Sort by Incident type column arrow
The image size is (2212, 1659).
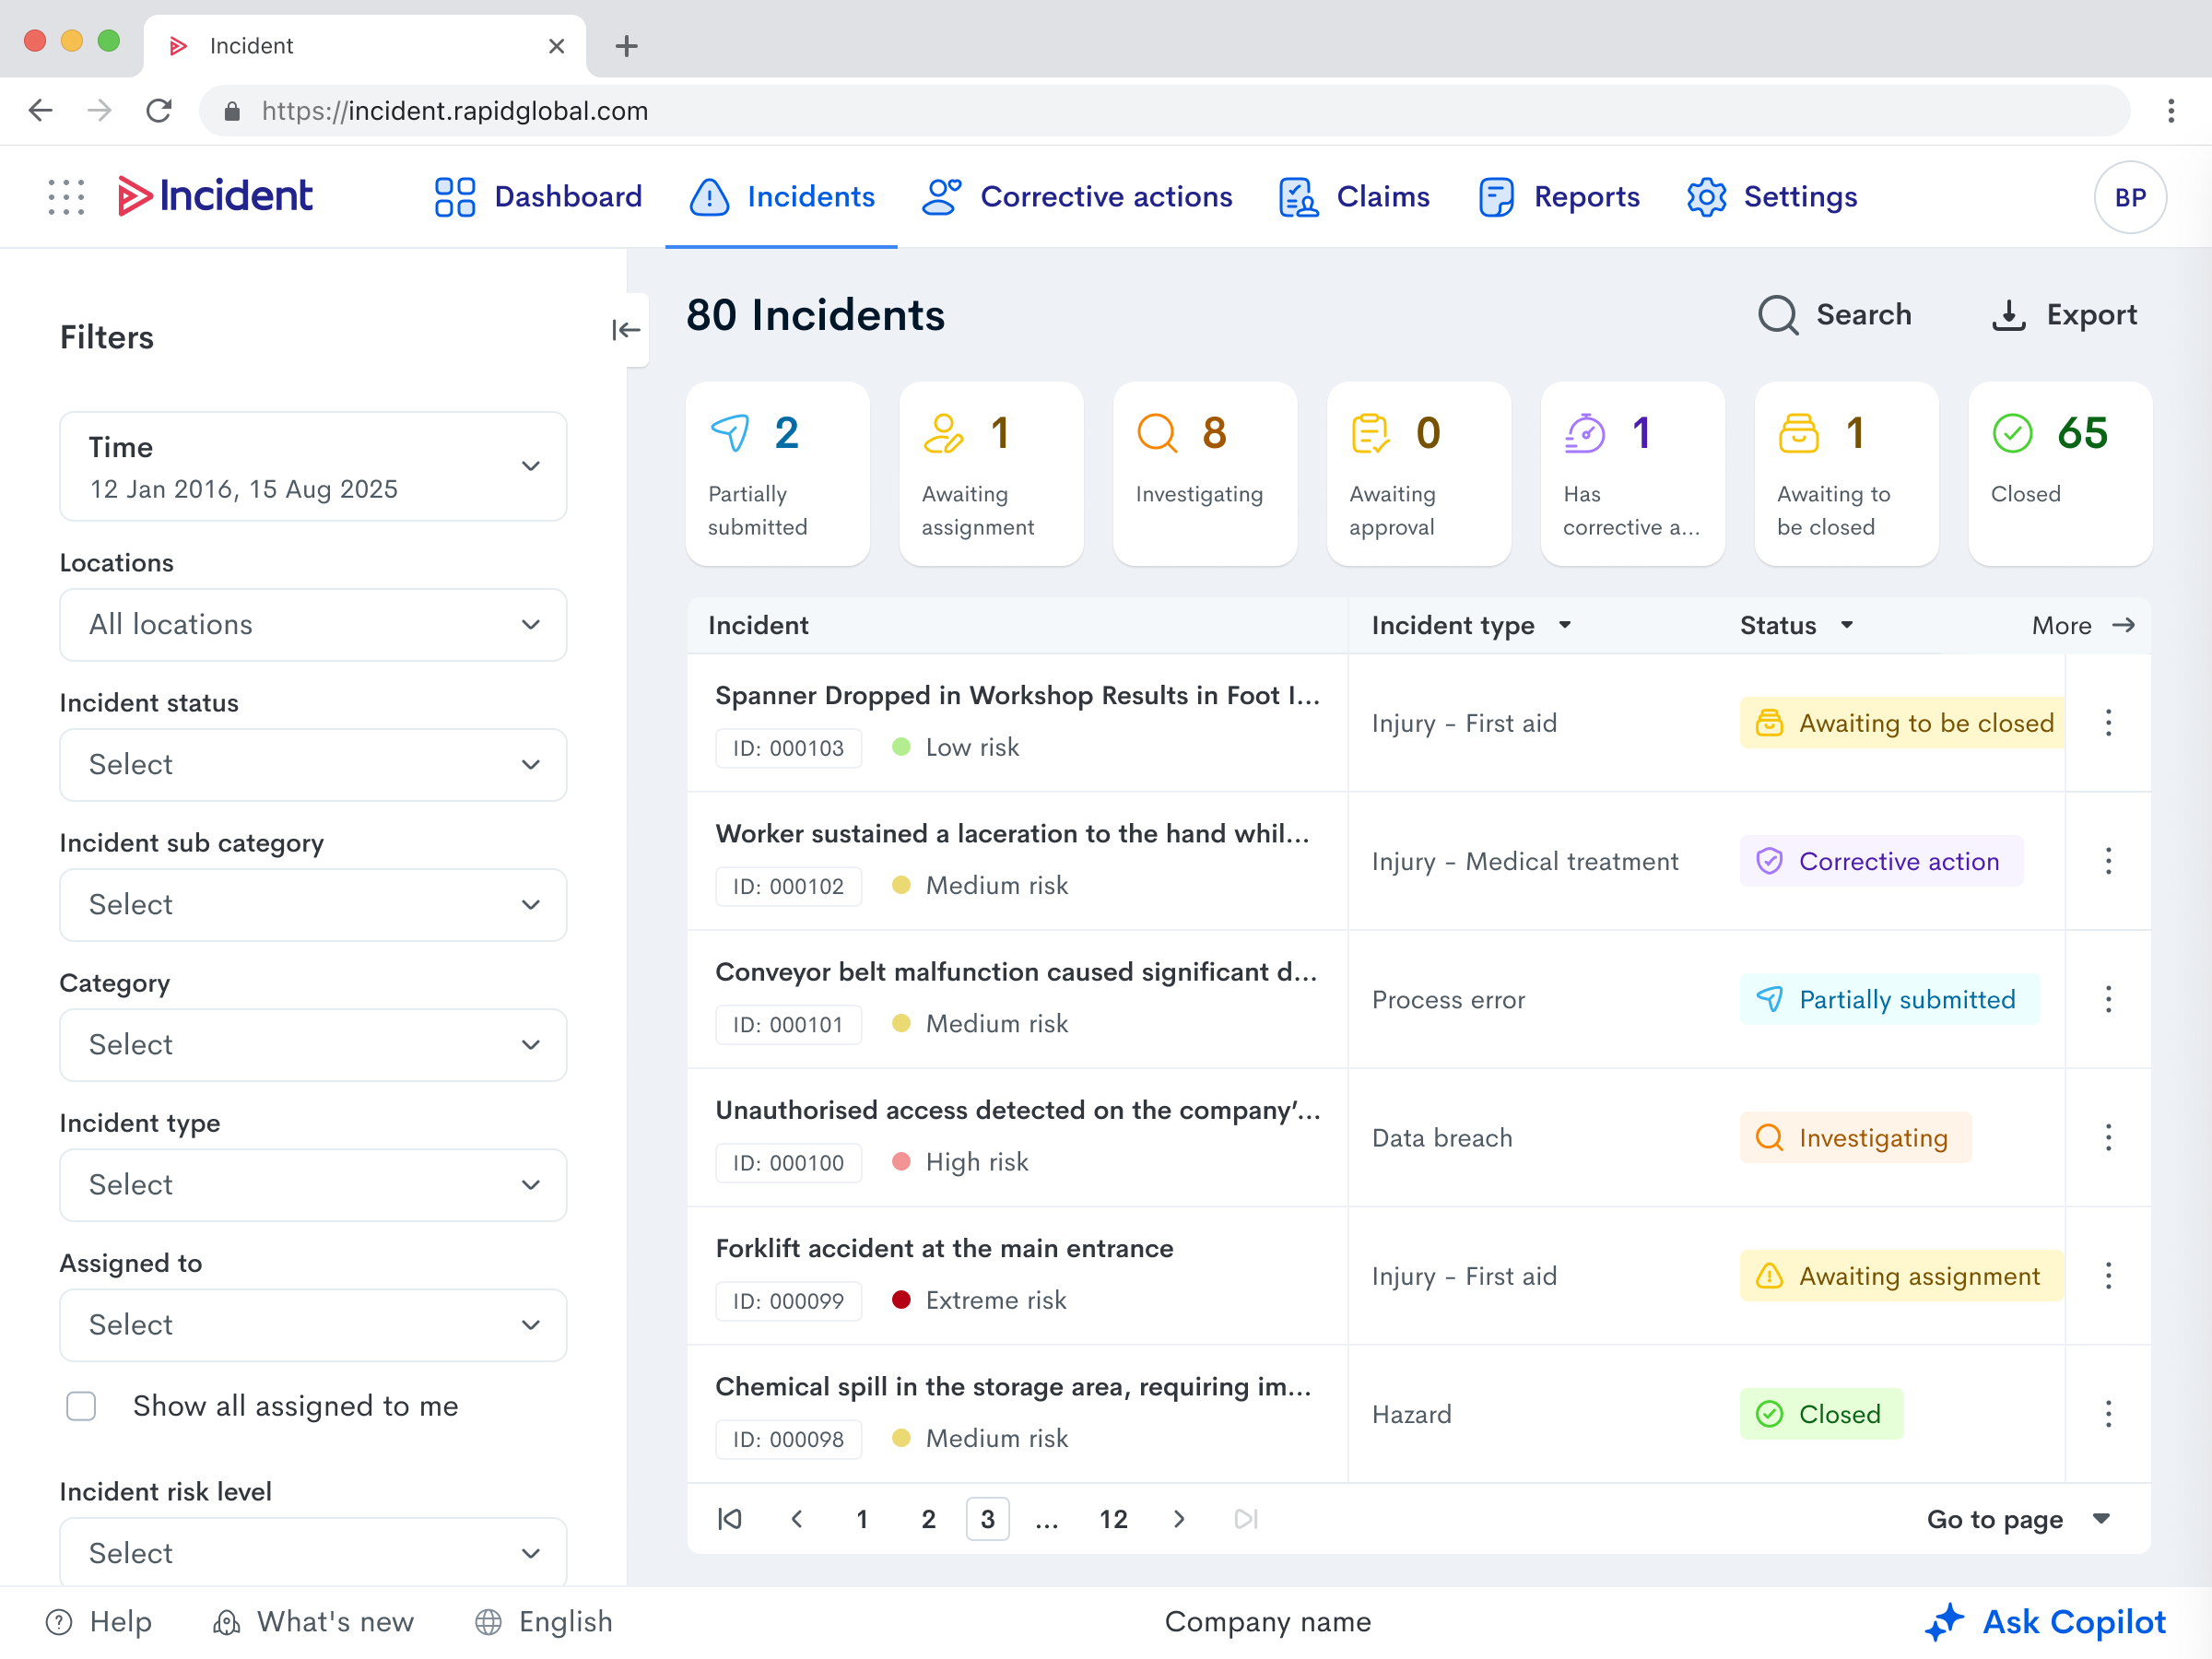1565,625
